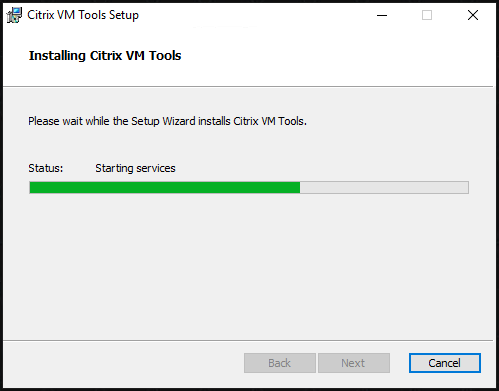Click the "Citrix VM Tools Setup" title text

[83, 15]
